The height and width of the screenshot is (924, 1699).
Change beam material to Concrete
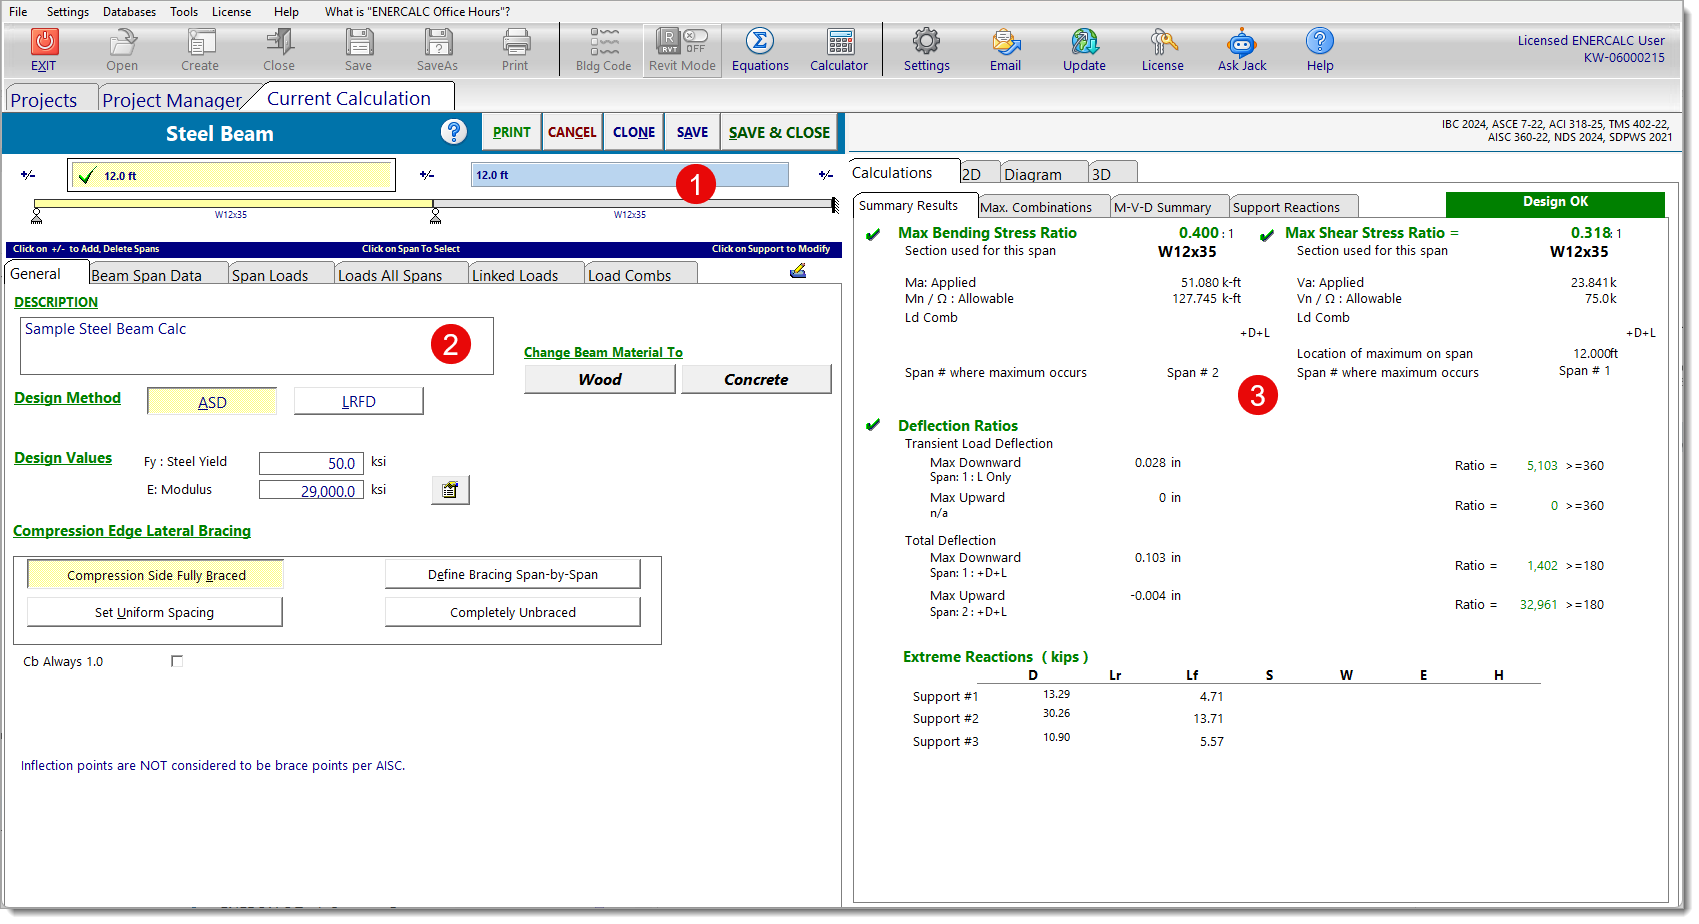click(x=756, y=379)
